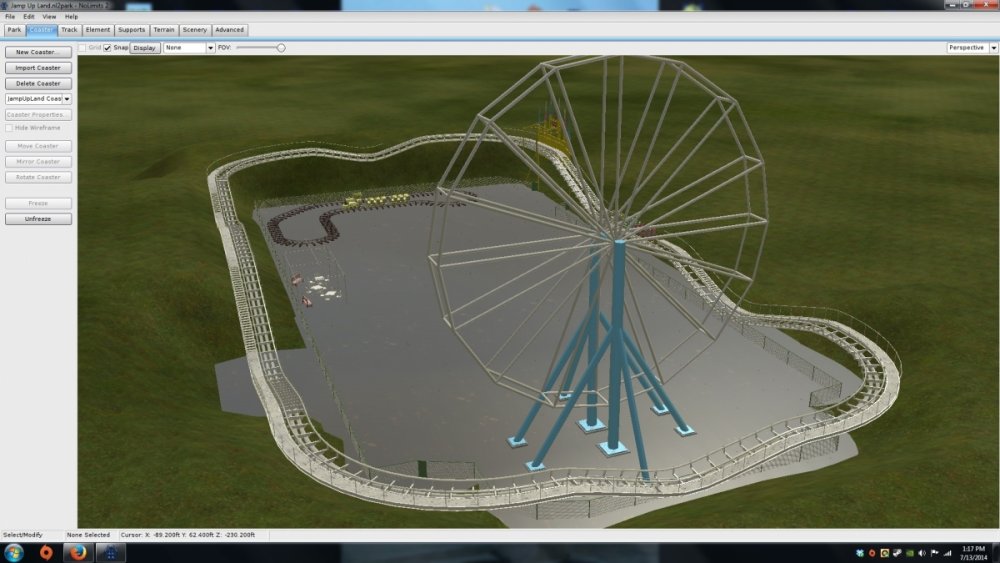
Task: Click the New Coaster button
Action: [38, 52]
